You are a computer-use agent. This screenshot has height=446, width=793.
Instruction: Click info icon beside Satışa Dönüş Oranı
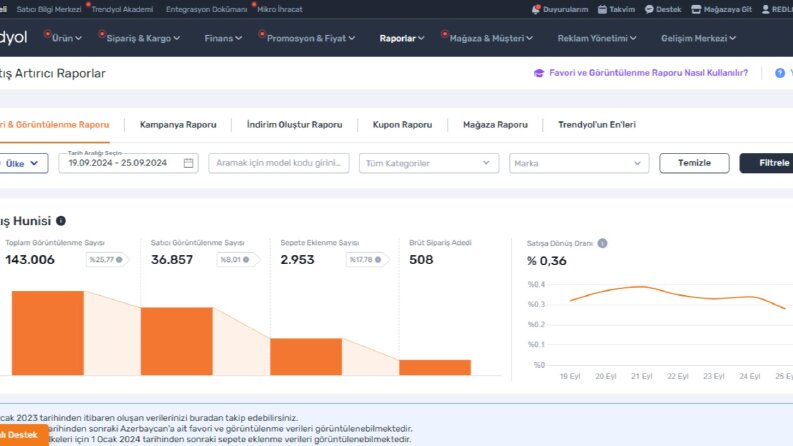point(602,243)
